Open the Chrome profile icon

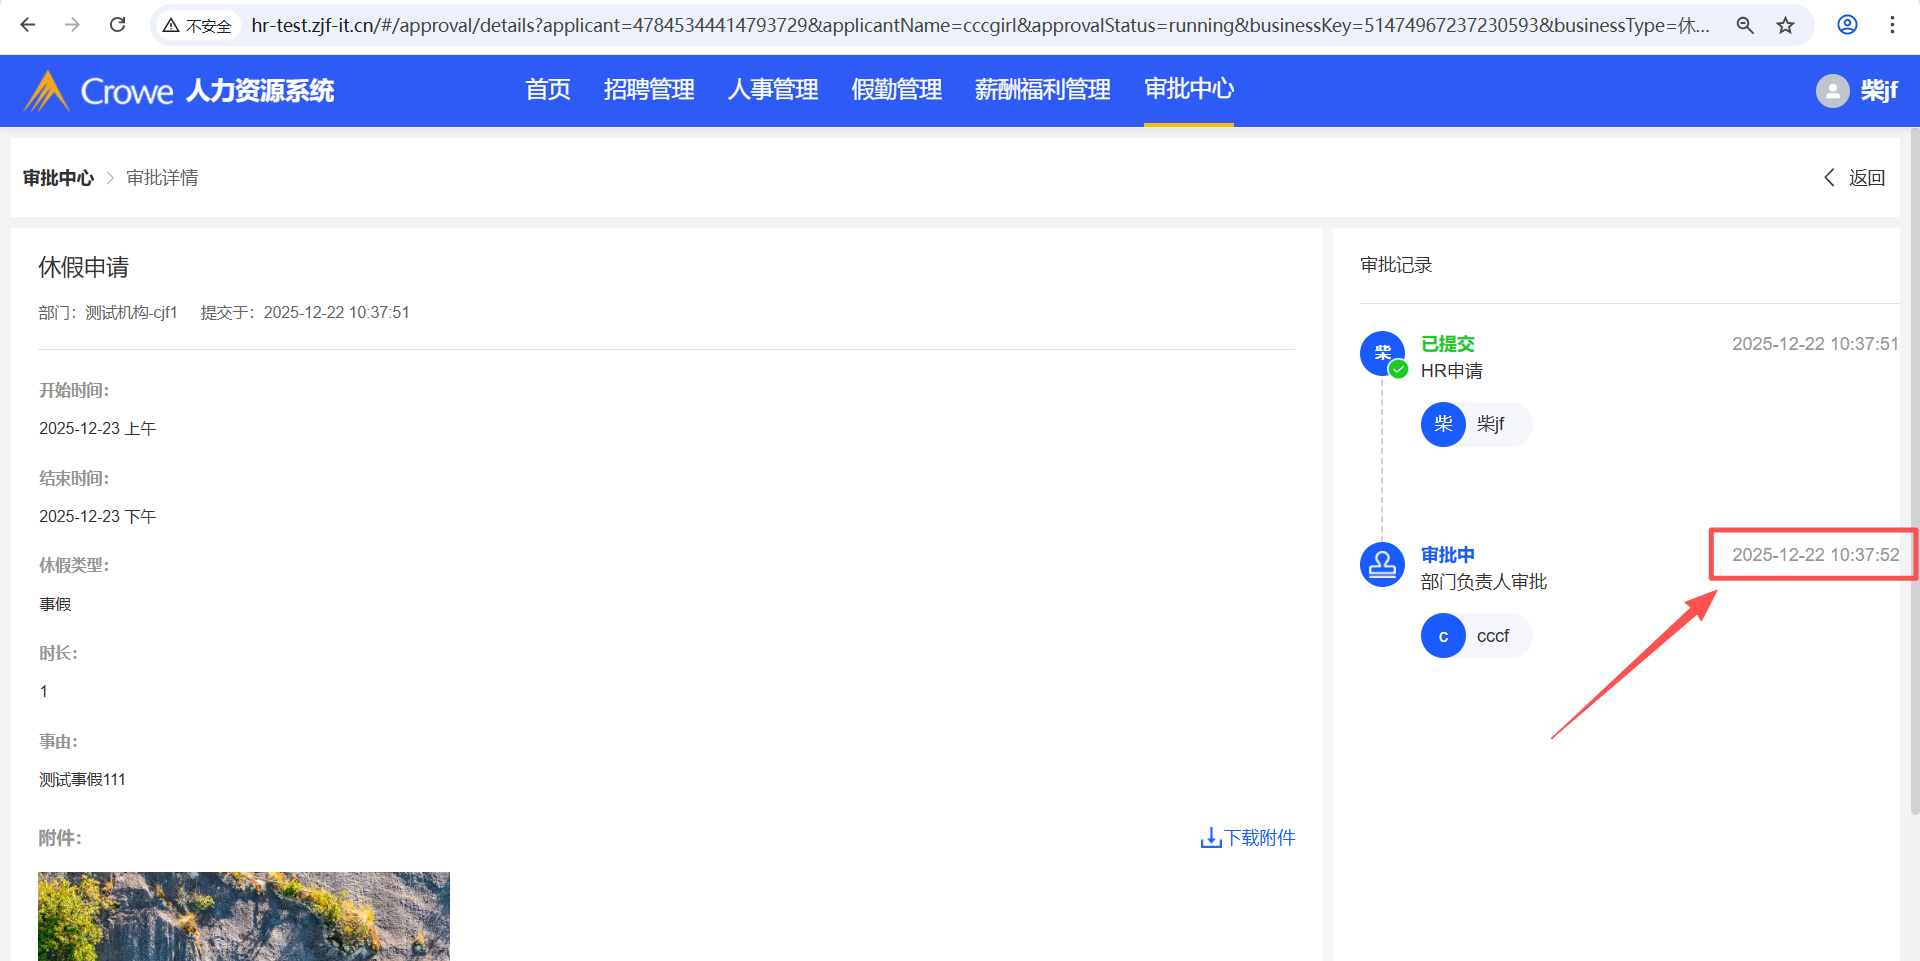click(x=1847, y=25)
